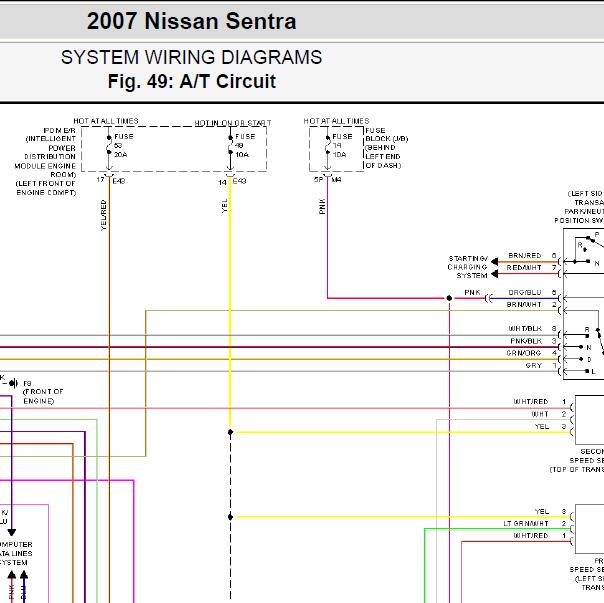604x603 pixels.
Task: Click the vertical "YEL/RED" wire label
Action: [x=103, y=215]
